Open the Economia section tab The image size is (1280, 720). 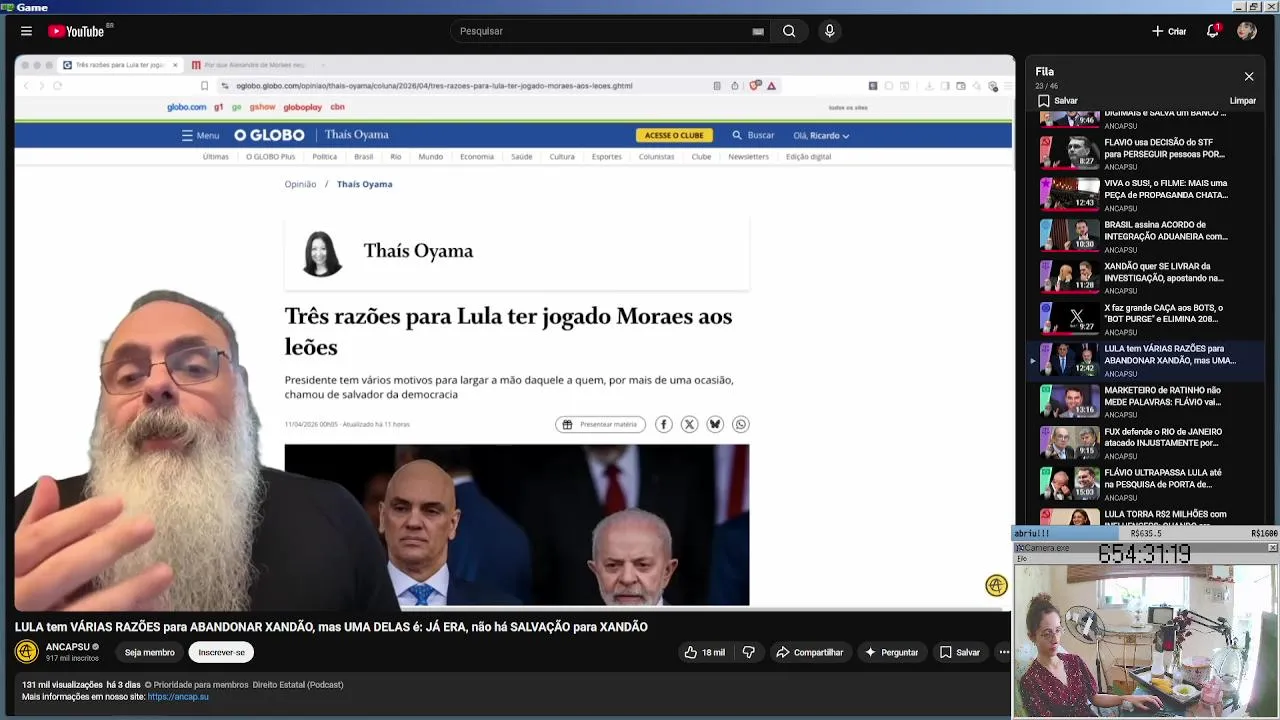(x=477, y=156)
